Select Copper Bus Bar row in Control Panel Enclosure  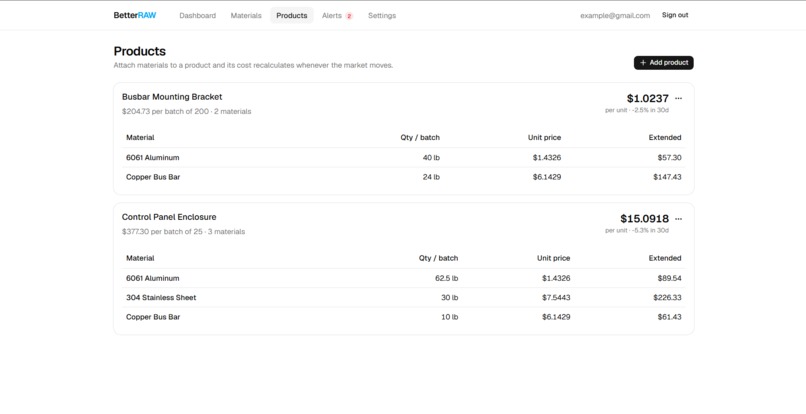pos(404,317)
